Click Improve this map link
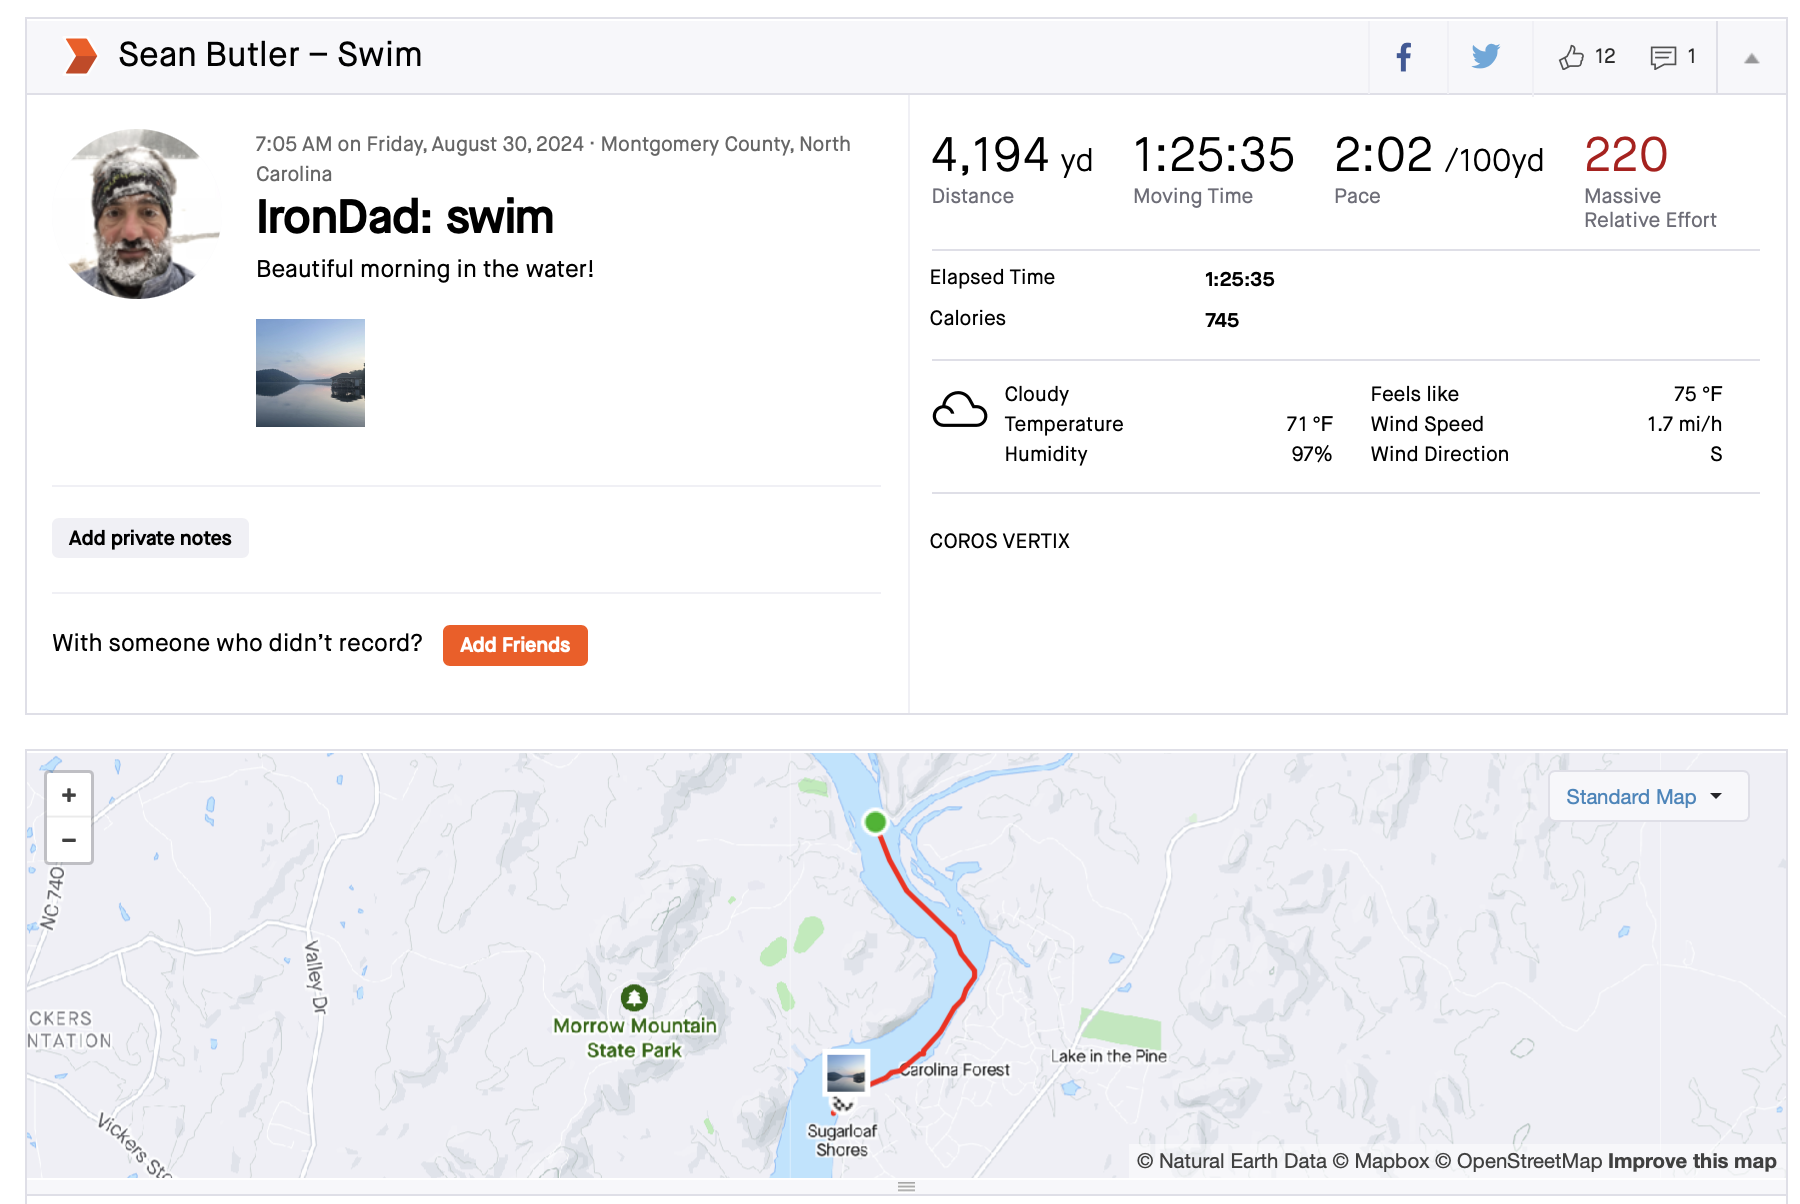 coord(1691,1161)
